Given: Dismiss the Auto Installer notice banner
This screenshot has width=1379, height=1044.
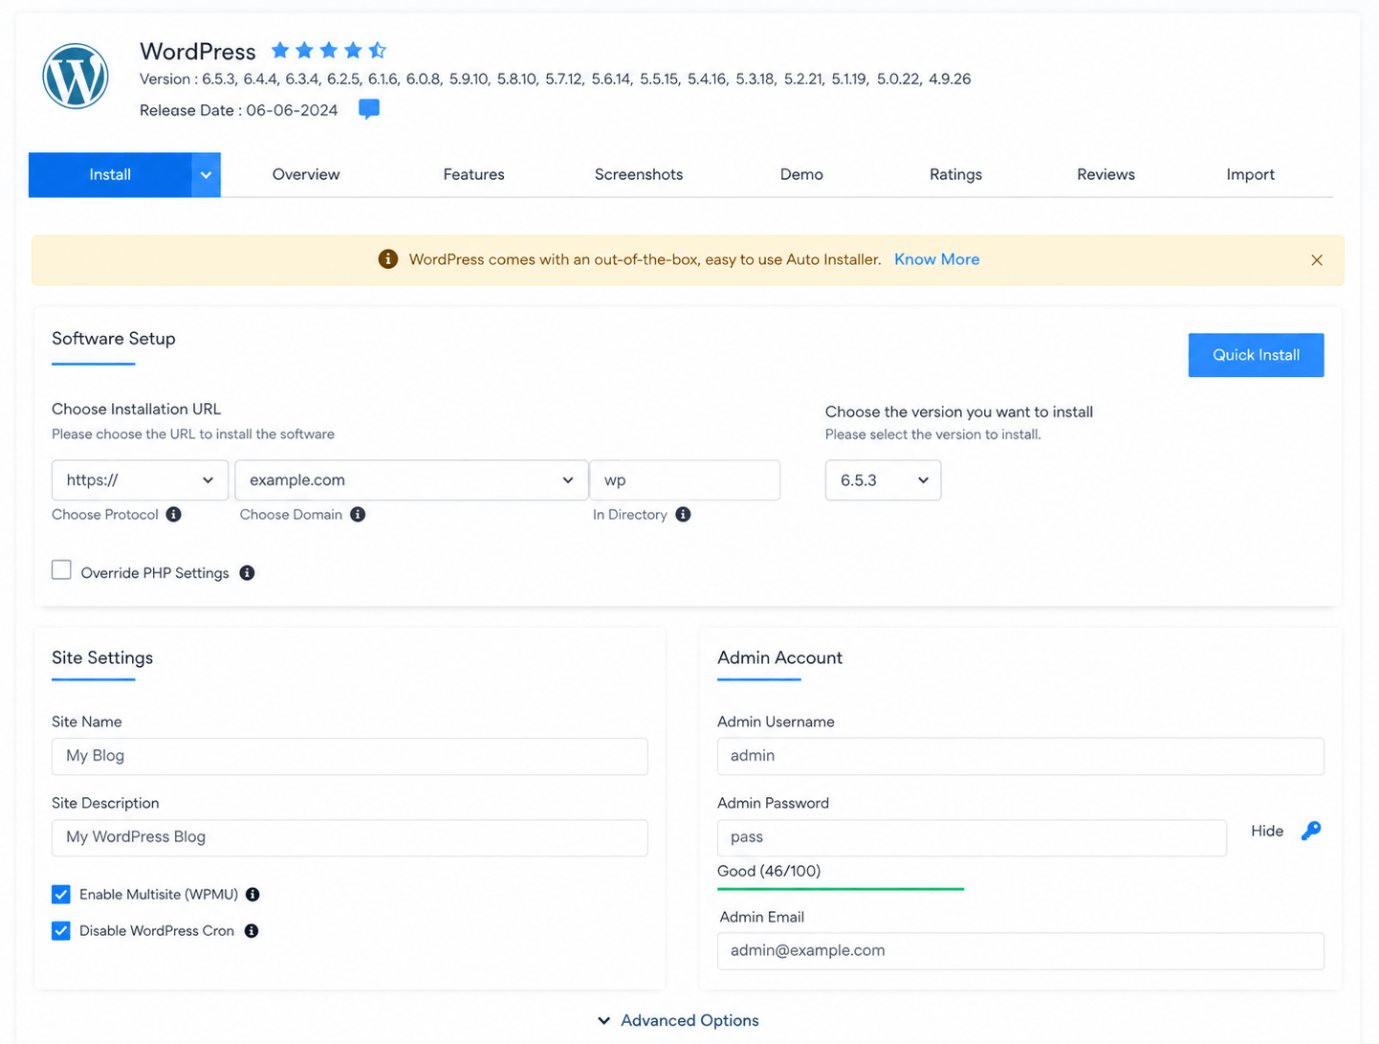Looking at the screenshot, I should pos(1317,260).
